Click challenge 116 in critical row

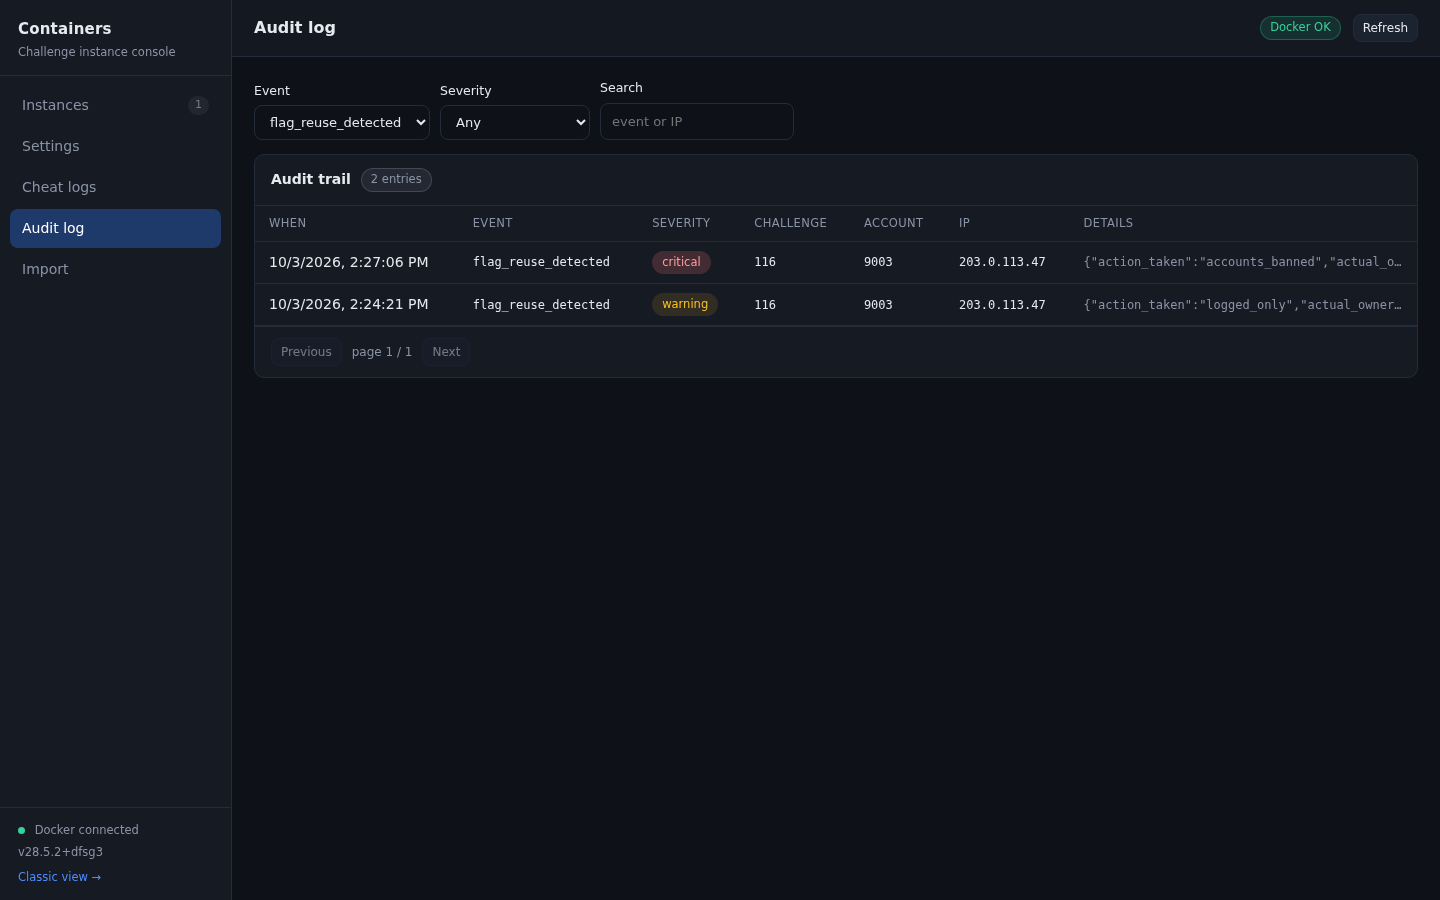tap(765, 262)
